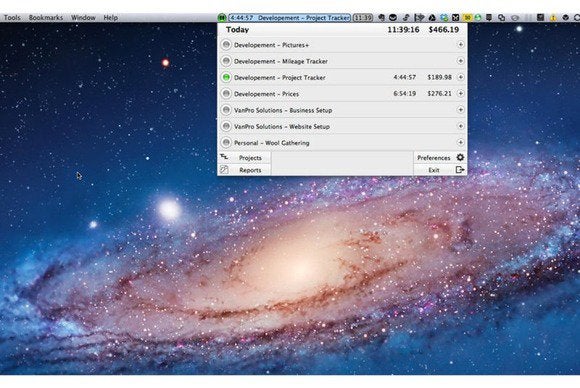Image resolution: width=580 pixels, height=388 pixels.
Task: Start the timer for VanPro Solutions - Website Setup
Action: (226, 126)
